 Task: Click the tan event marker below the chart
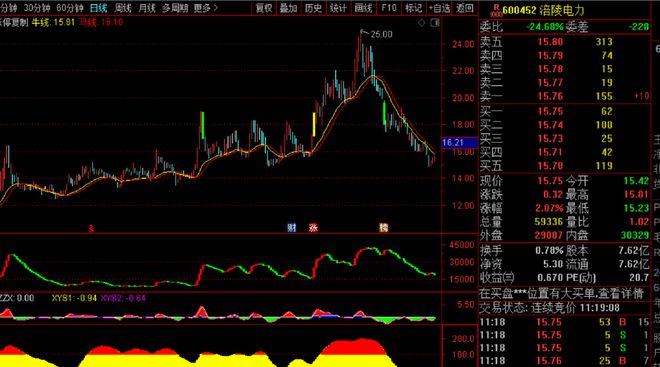click(383, 228)
